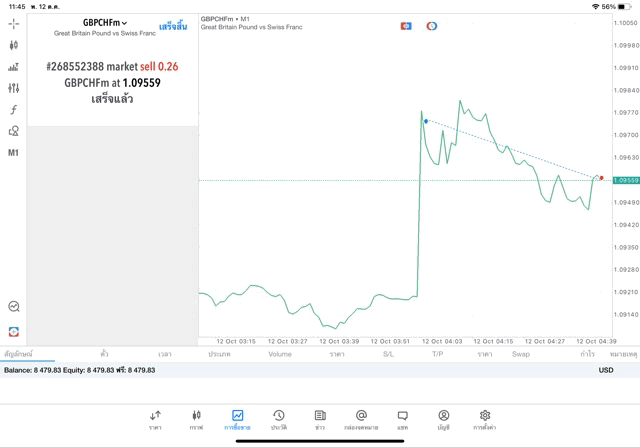Open the f function indicators icon
Viewport: 640px width, 447px height.
(13, 109)
